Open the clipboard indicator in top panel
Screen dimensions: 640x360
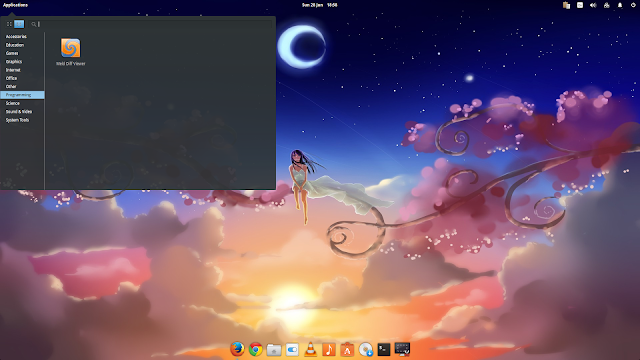coord(566,5)
